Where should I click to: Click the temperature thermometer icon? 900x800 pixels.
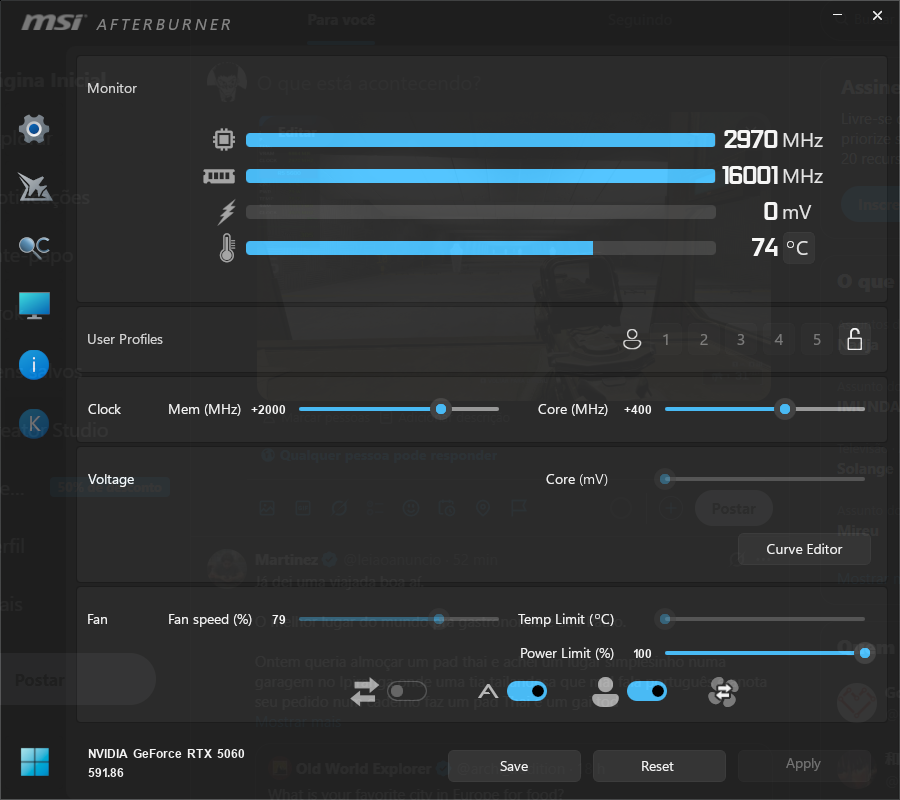(x=227, y=248)
